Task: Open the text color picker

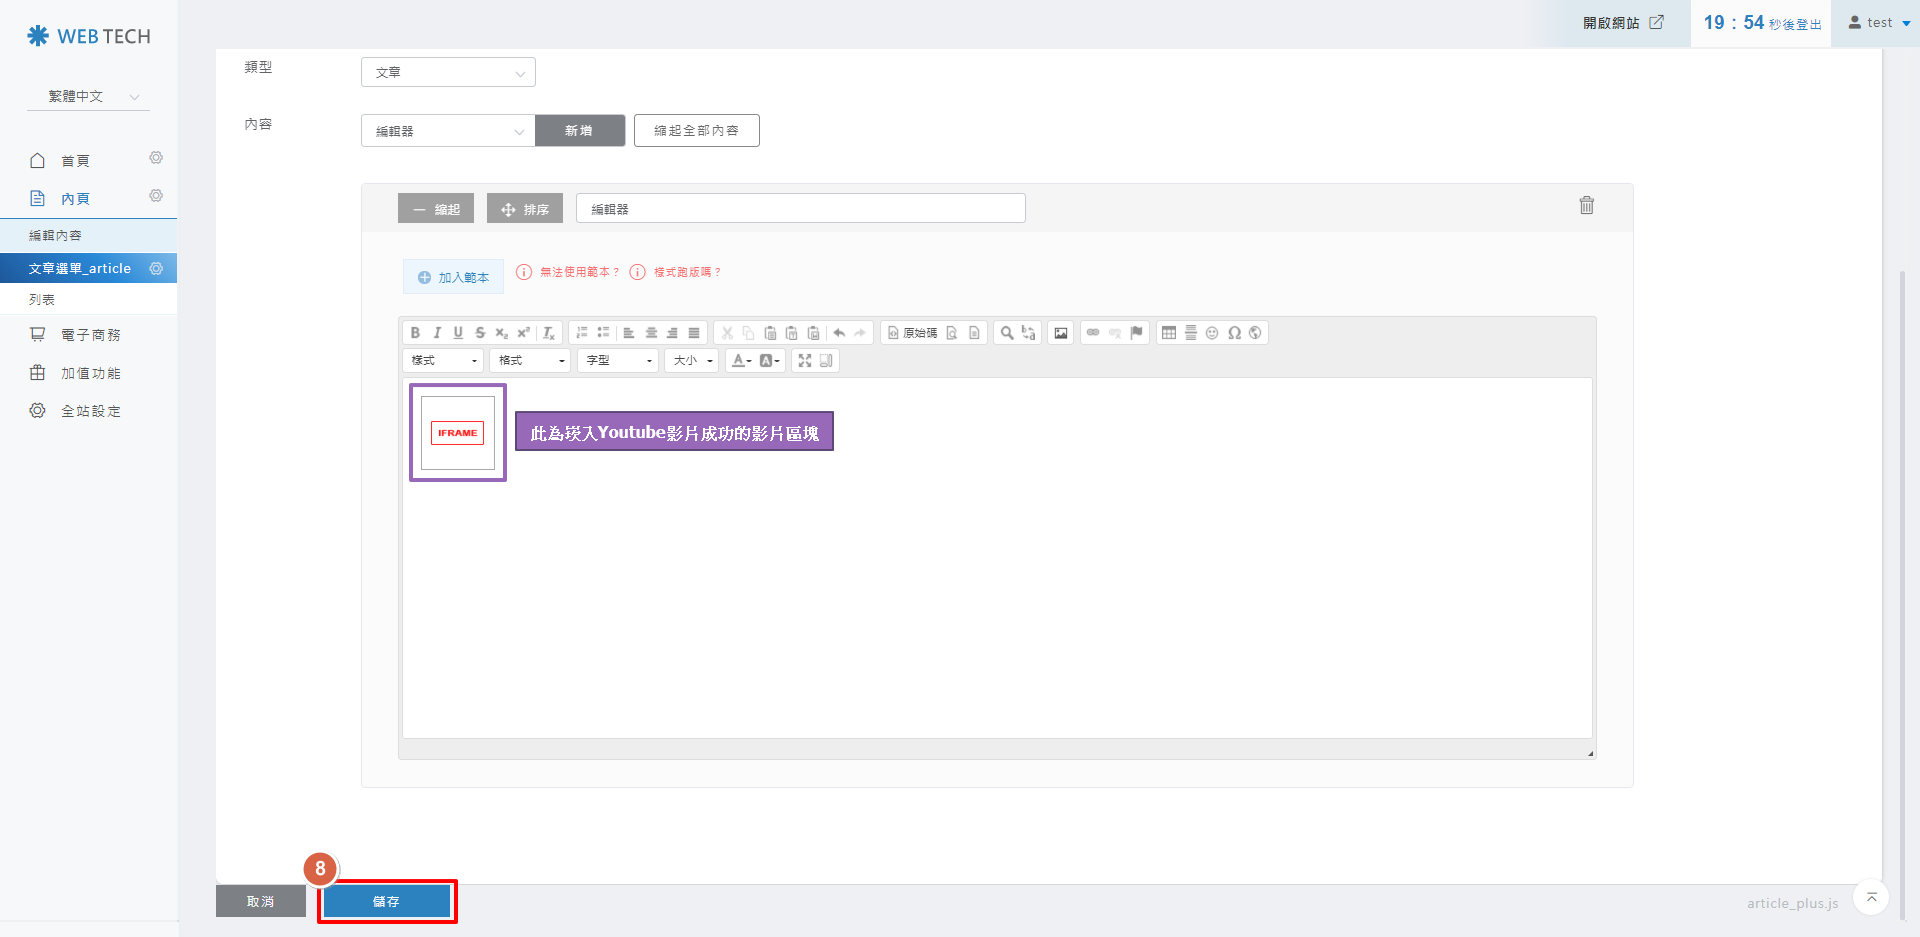Action: pos(741,361)
